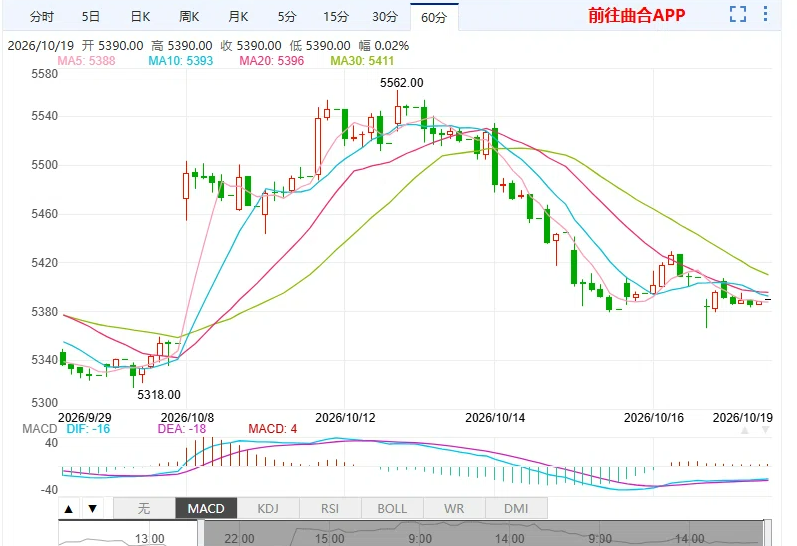Switch to the 分时 tab
The height and width of the screenshot is (546, 797).
(41, 17)
